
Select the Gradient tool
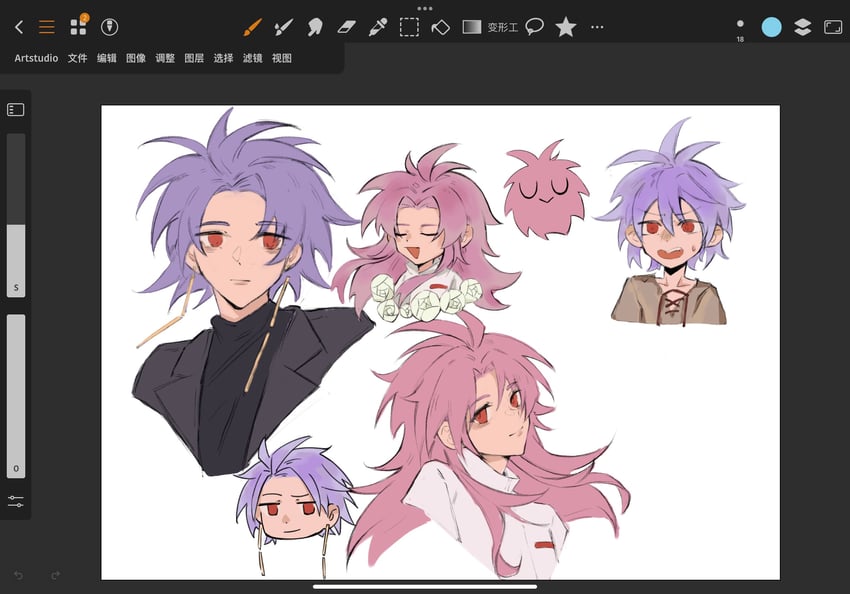tap(472, 27)
